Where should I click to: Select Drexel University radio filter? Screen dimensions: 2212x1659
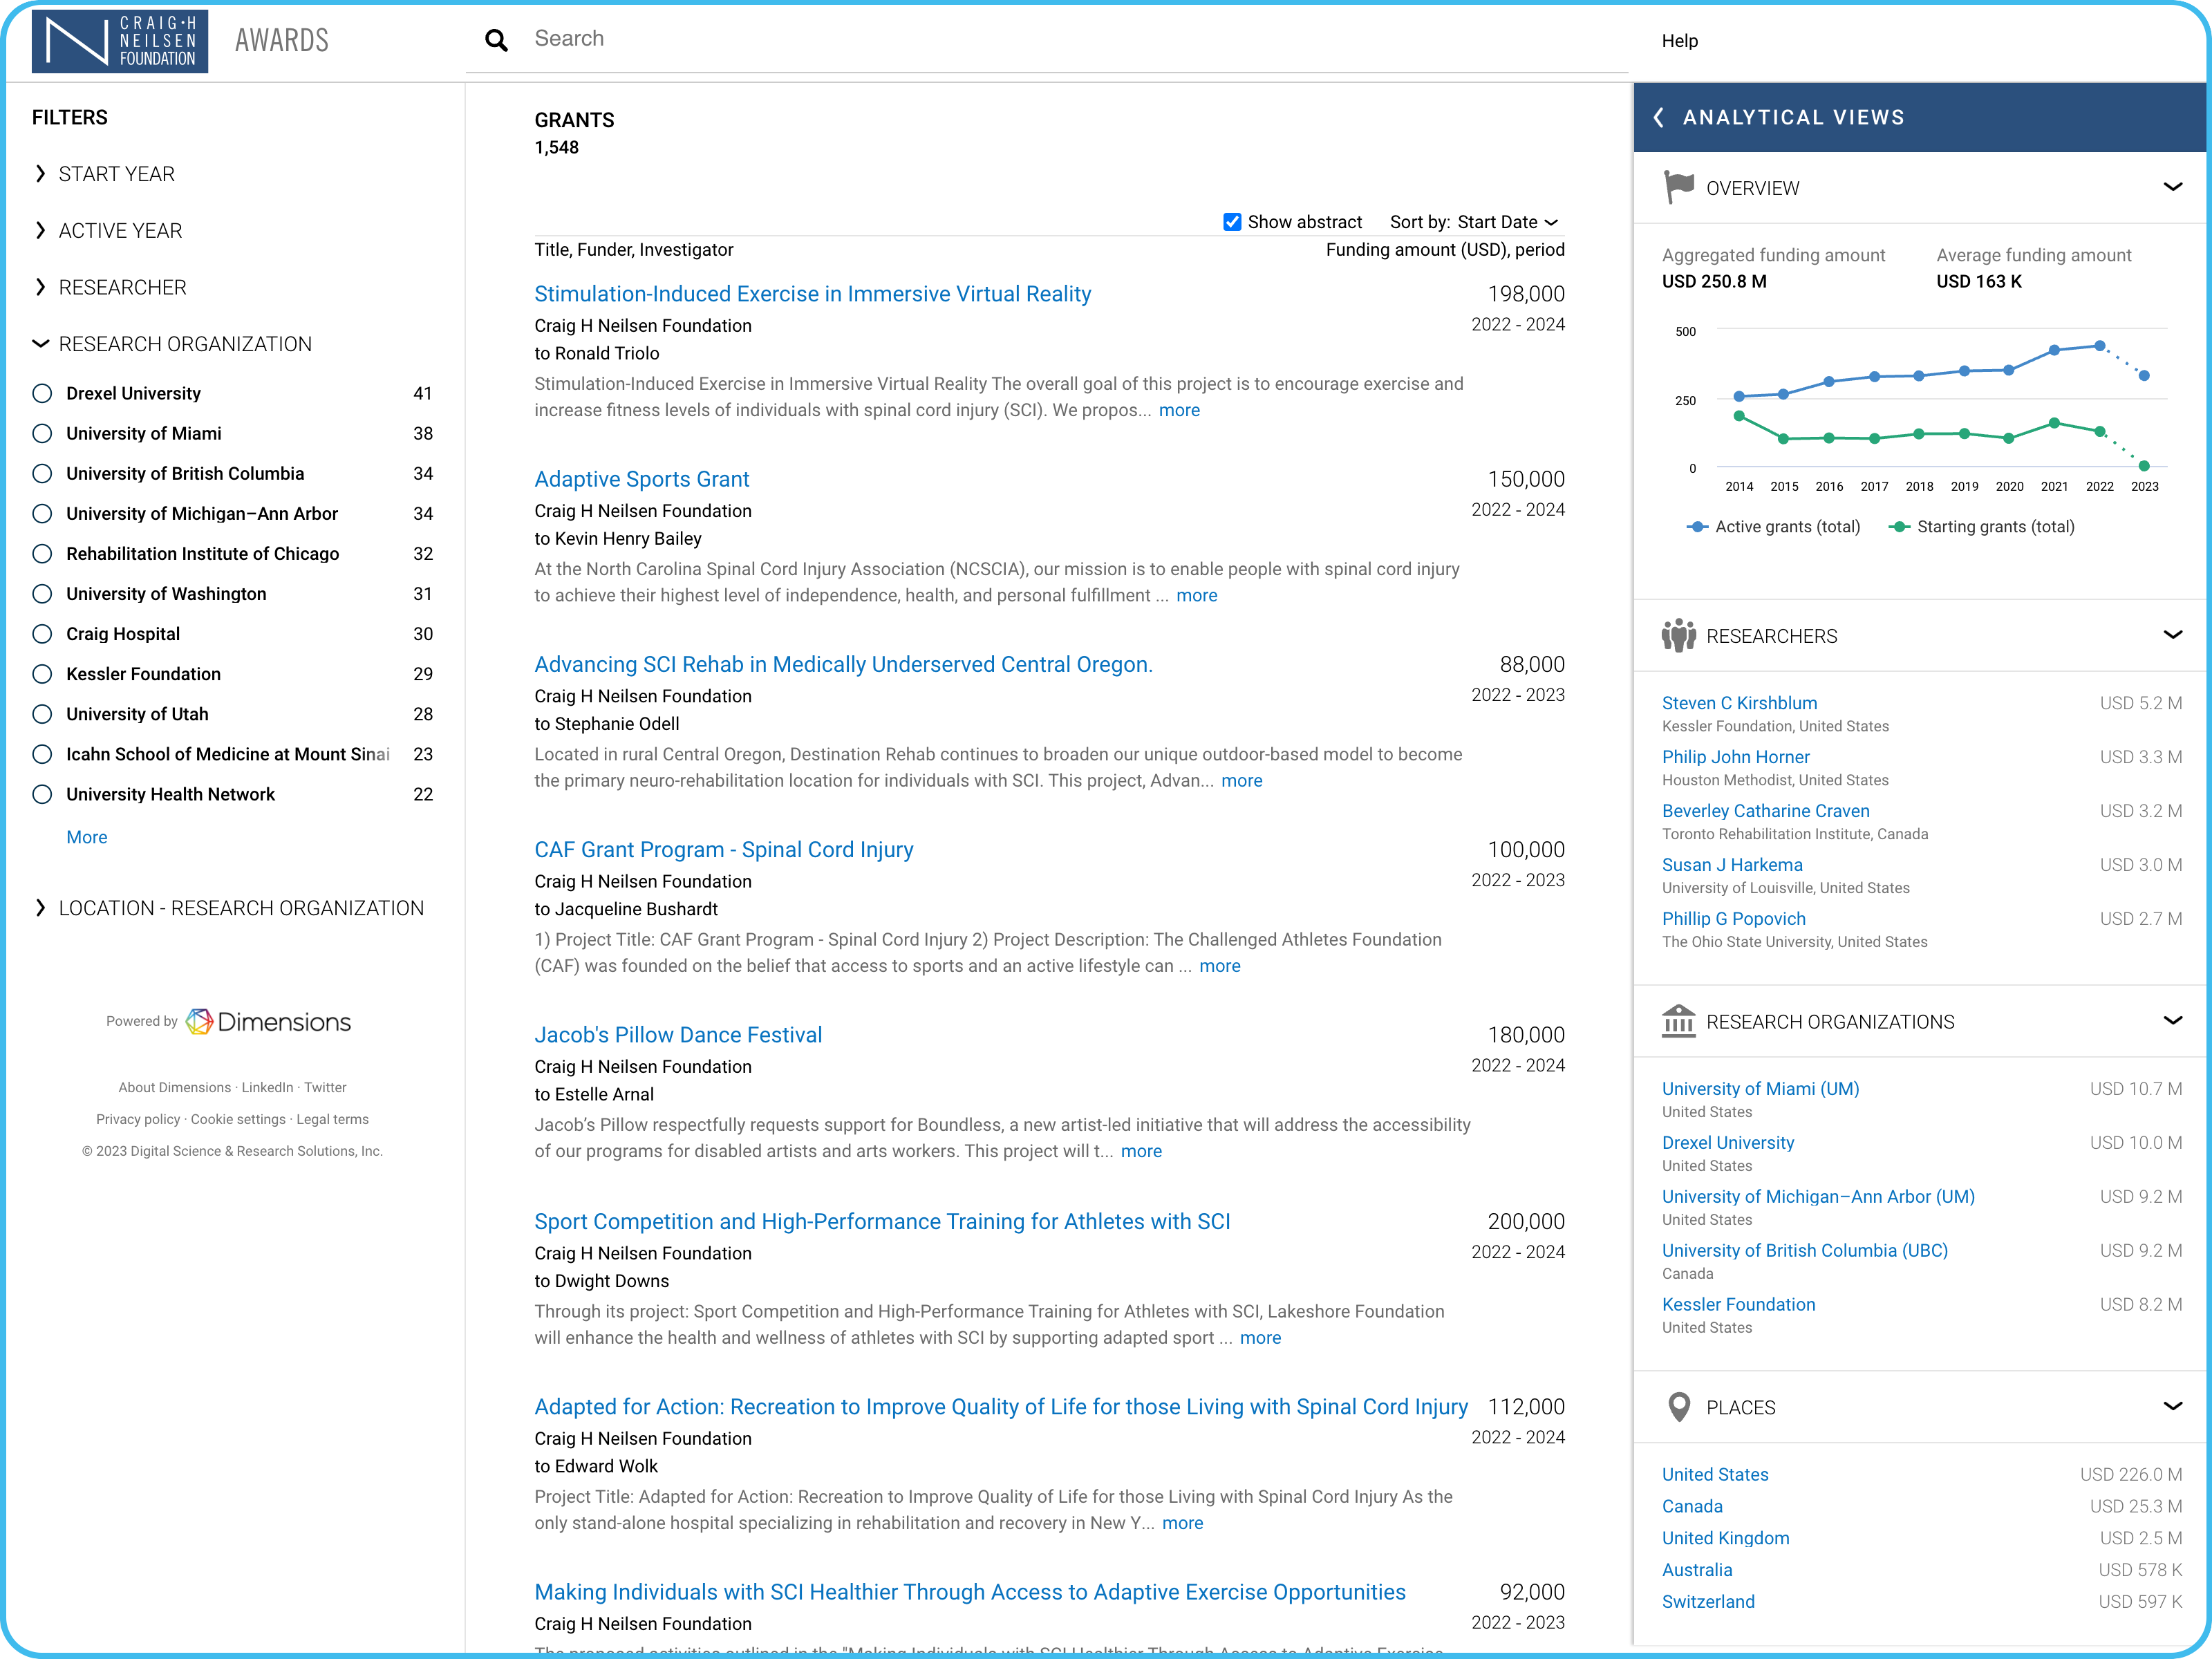[x=42, y=393]
